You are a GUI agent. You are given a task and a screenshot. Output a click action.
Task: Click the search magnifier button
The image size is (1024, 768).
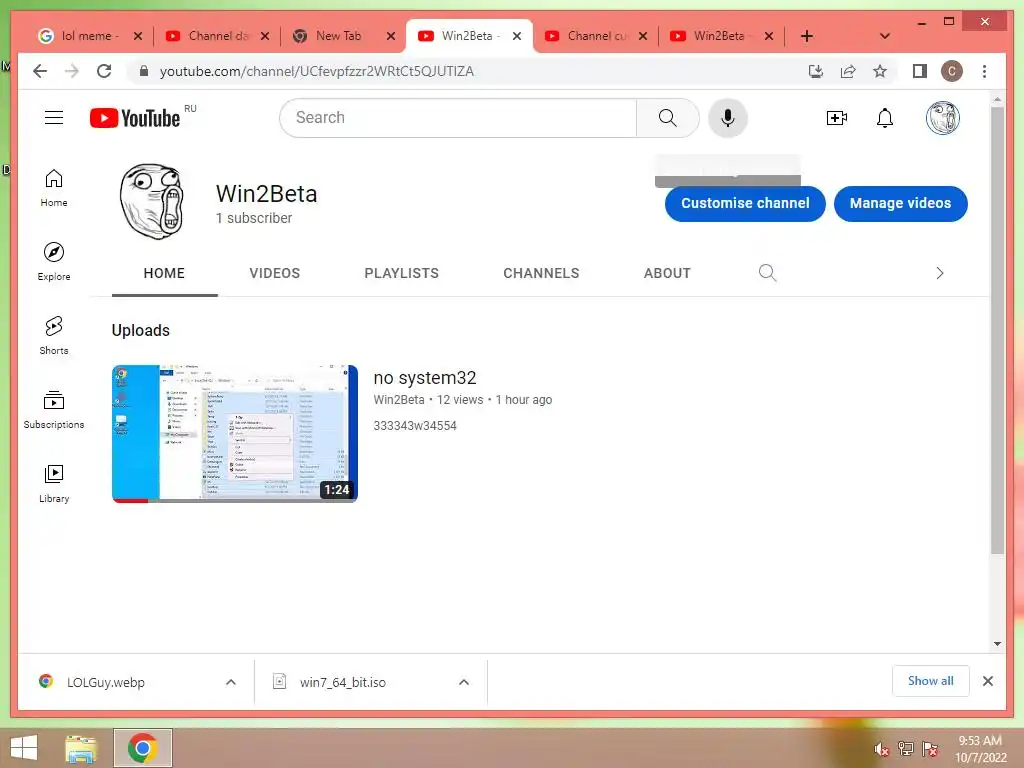667,118
